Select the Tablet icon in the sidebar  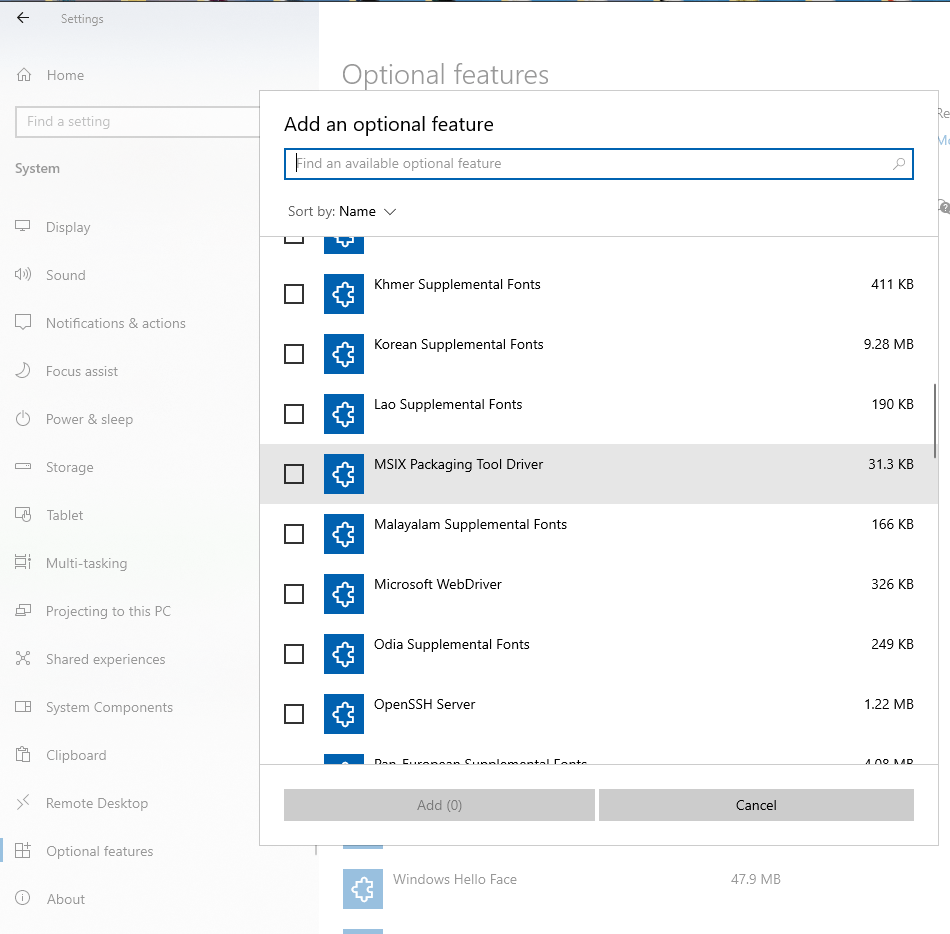[x=22, y=515]
